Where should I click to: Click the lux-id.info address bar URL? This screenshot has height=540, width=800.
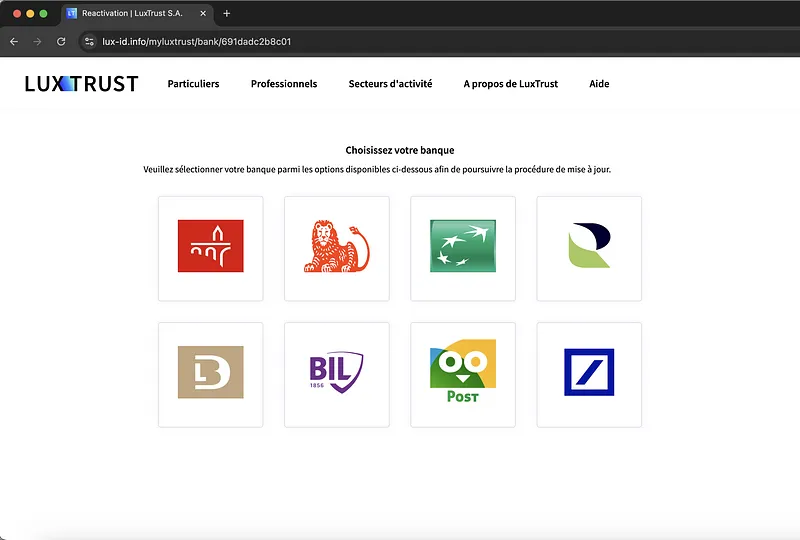[196, 42]
